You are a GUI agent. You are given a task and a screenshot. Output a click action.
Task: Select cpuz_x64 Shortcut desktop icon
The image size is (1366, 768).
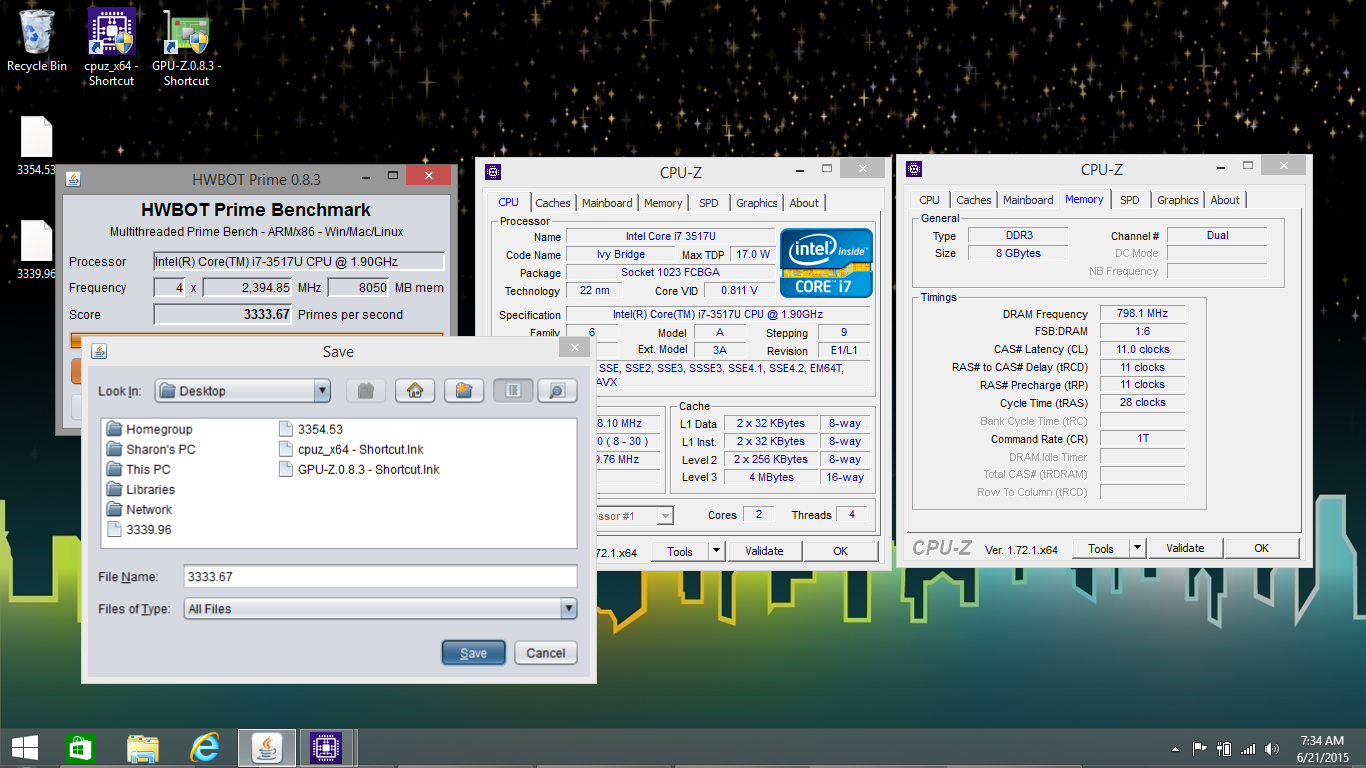pos(111,47)
